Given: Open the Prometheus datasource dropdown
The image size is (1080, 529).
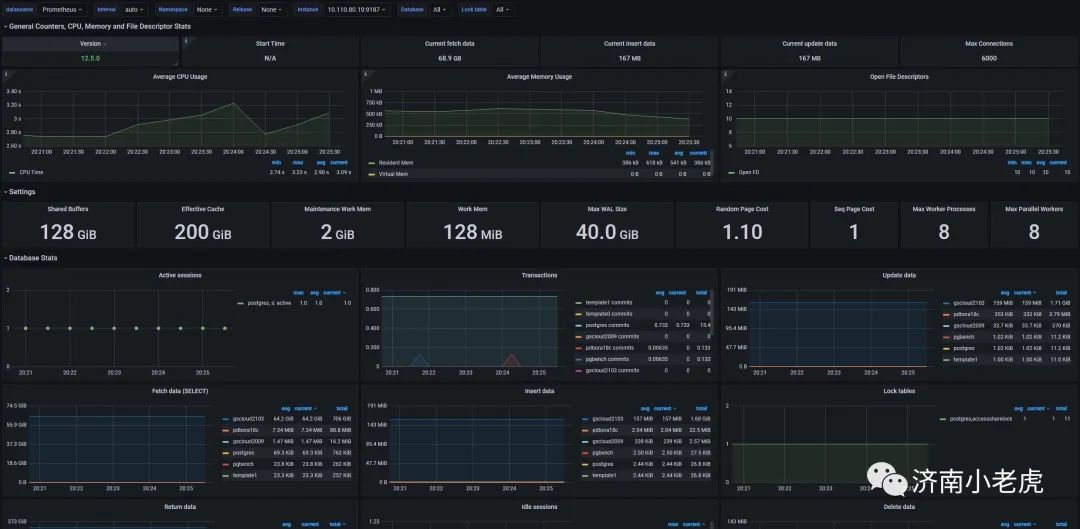Looking at the screenshot, I should [x=61, y=10].
